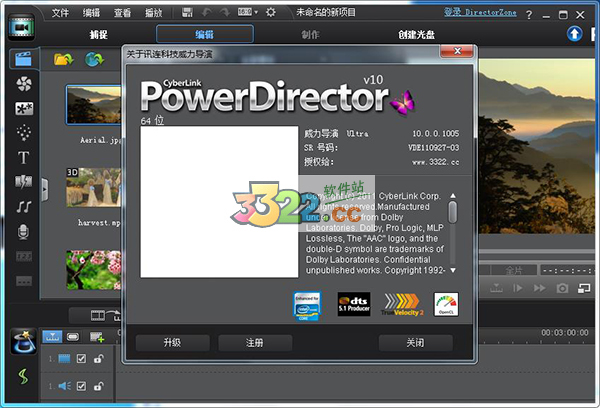Click the Intel Core badge logo

307,306
